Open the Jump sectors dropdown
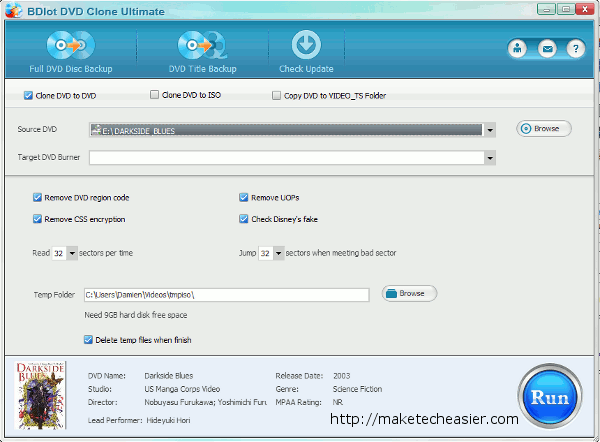The height and width of the screenshot is (442, 600). [x=279, y=253]
